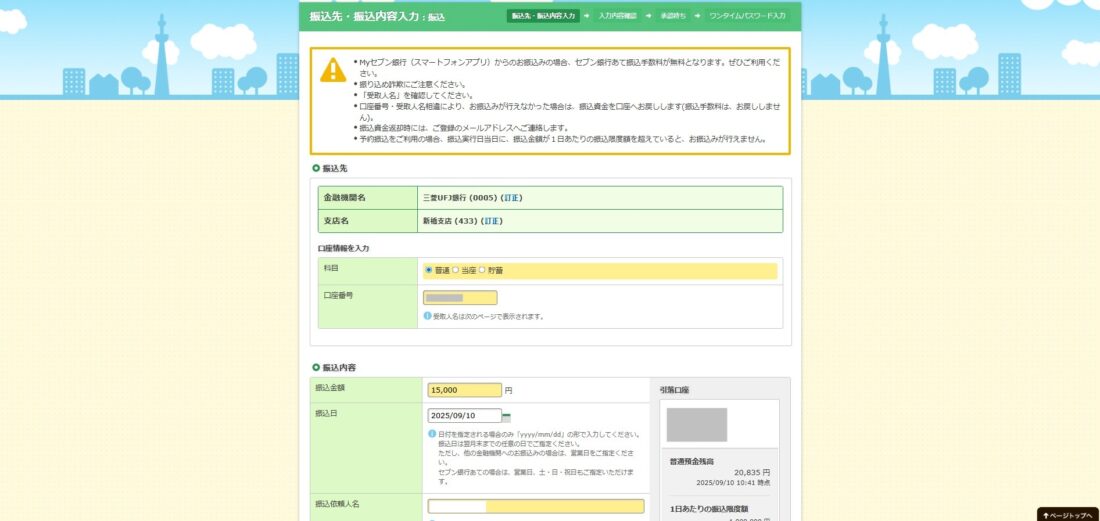
Task: Click the 科目 row label
Action: pyautogui.click(x=330, y=268)
